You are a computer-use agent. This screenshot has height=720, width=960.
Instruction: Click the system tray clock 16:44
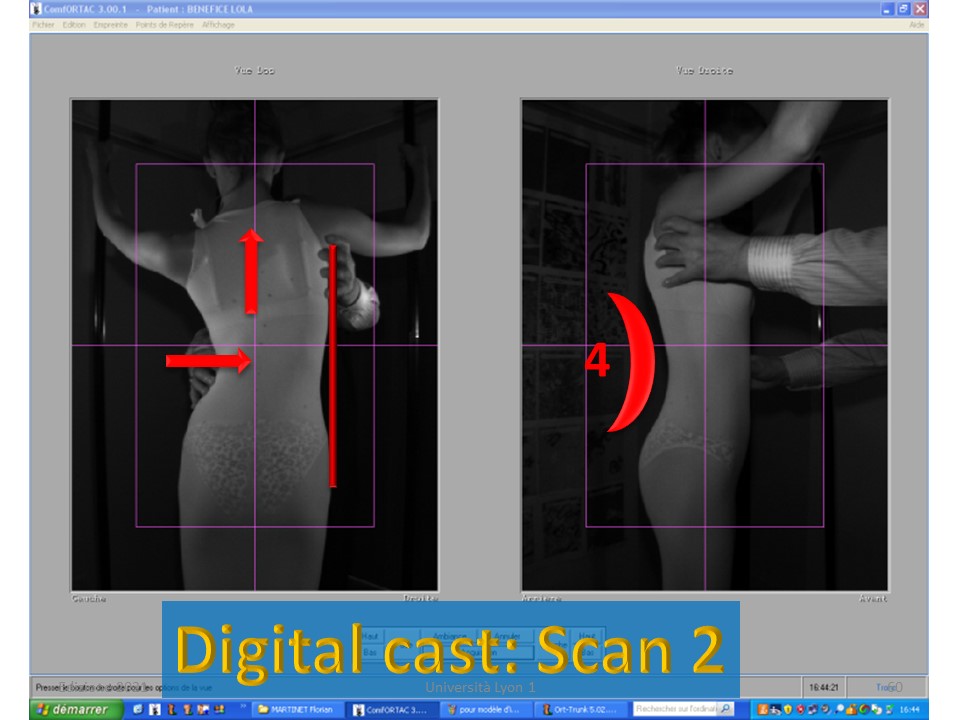pos(909,710)
